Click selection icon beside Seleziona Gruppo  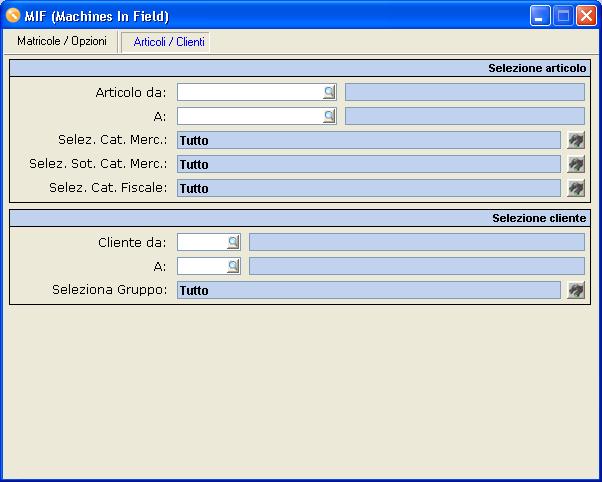(575, 290)
